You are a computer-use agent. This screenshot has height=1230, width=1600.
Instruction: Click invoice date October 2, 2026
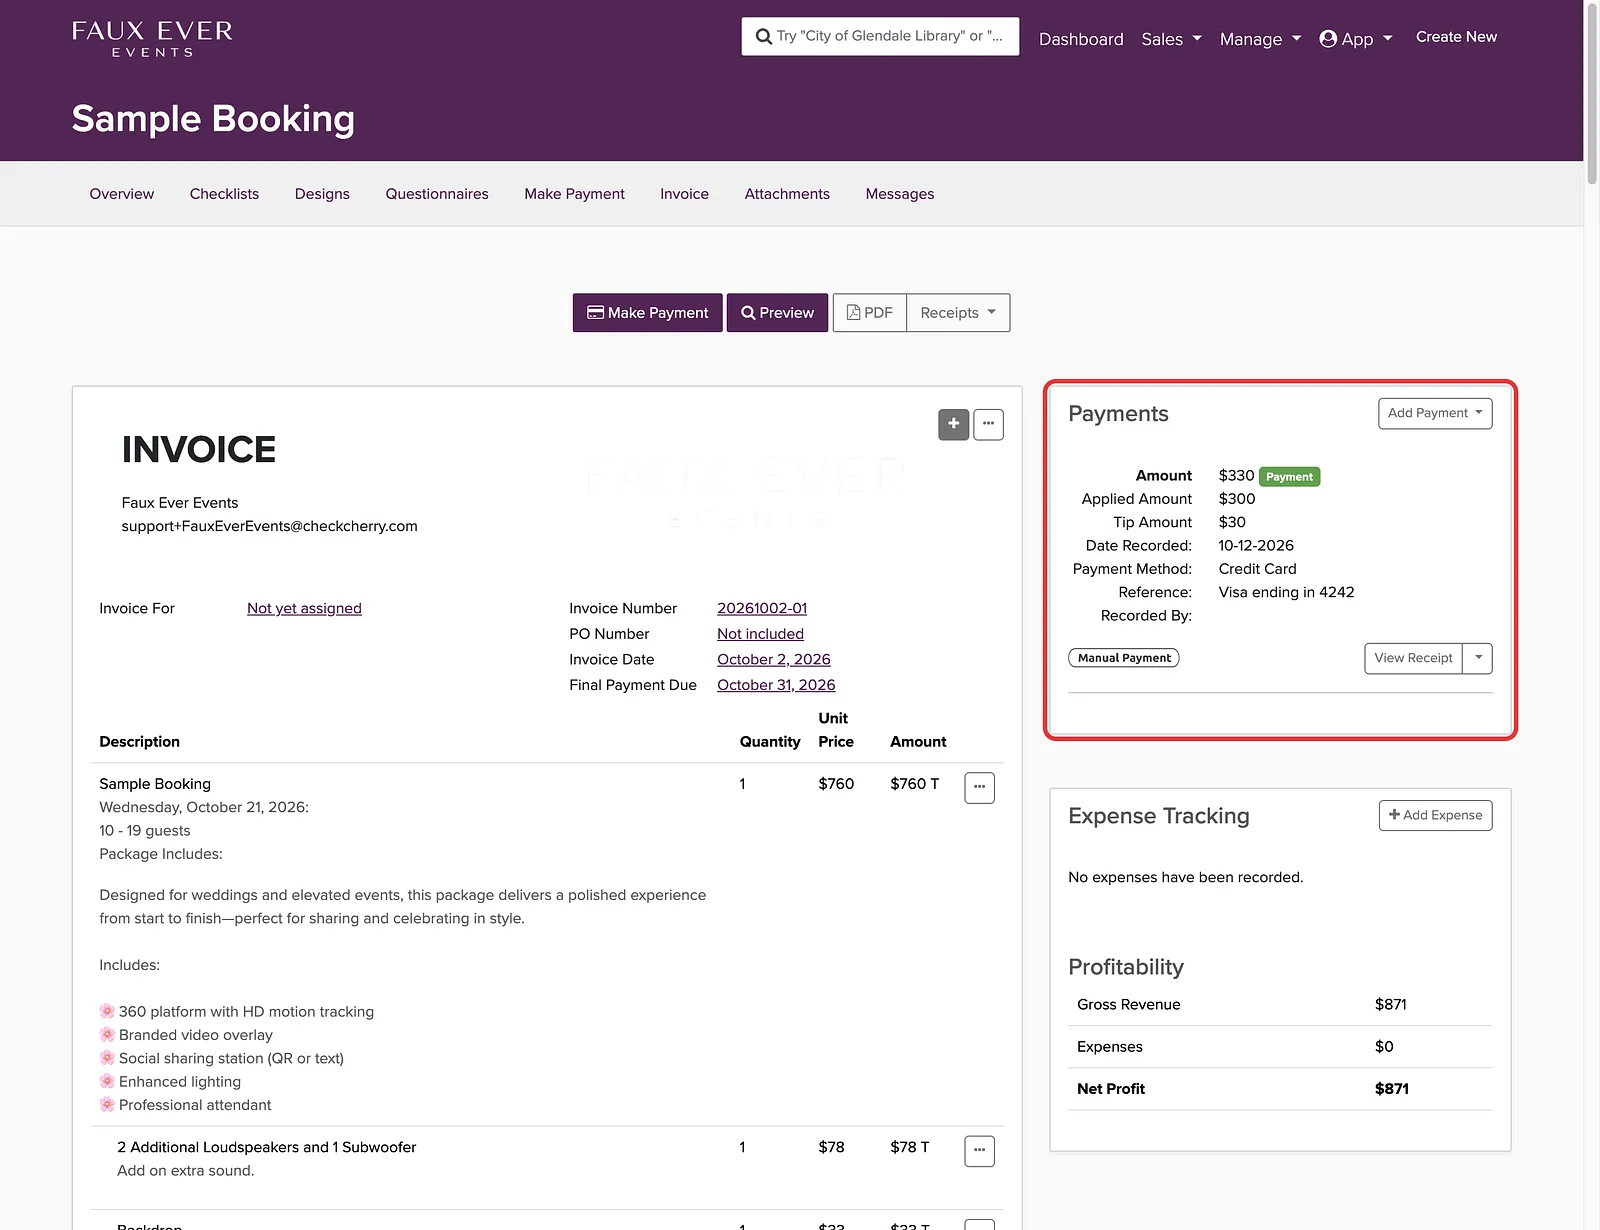click(x=774, y=660)
